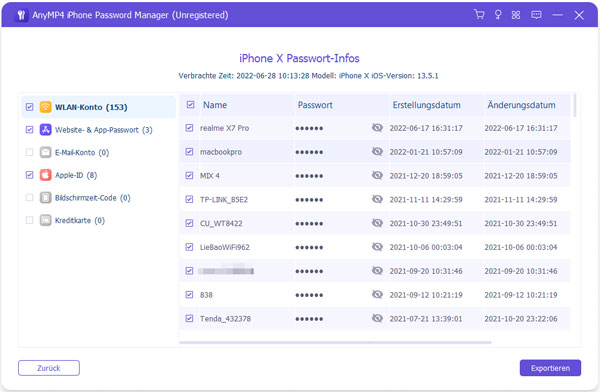Screen dimensions: 600x392
Task: Check the Bildschirmzeit-Code checkbox
Action: coord(29,198)
